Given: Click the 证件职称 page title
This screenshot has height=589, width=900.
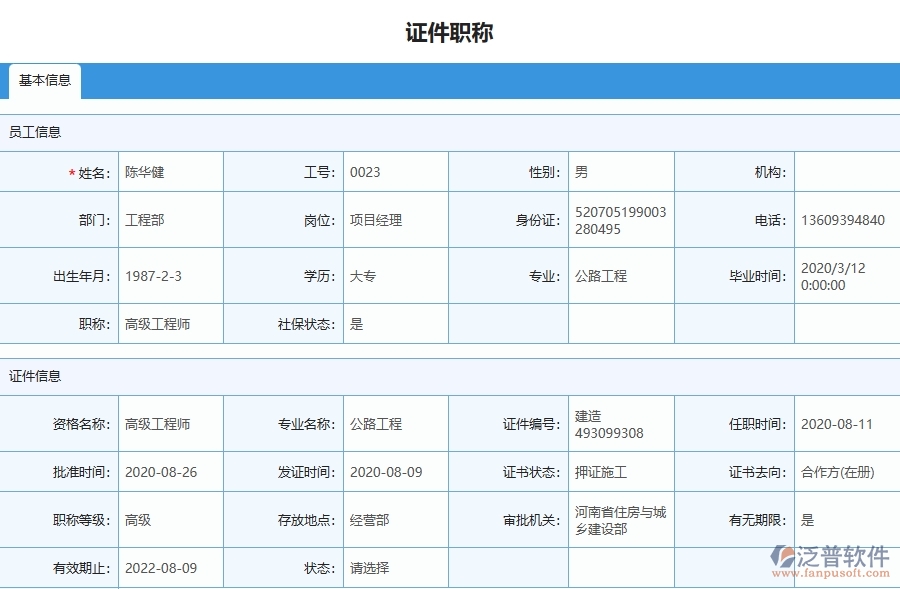Looking at the screenshot, I should coord(449,30).
